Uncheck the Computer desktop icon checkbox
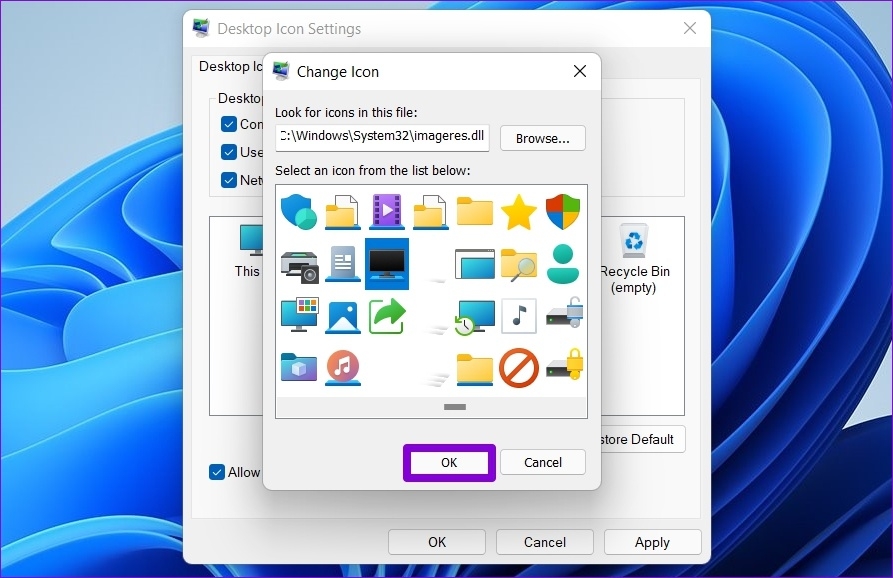 tap(228, 124)
